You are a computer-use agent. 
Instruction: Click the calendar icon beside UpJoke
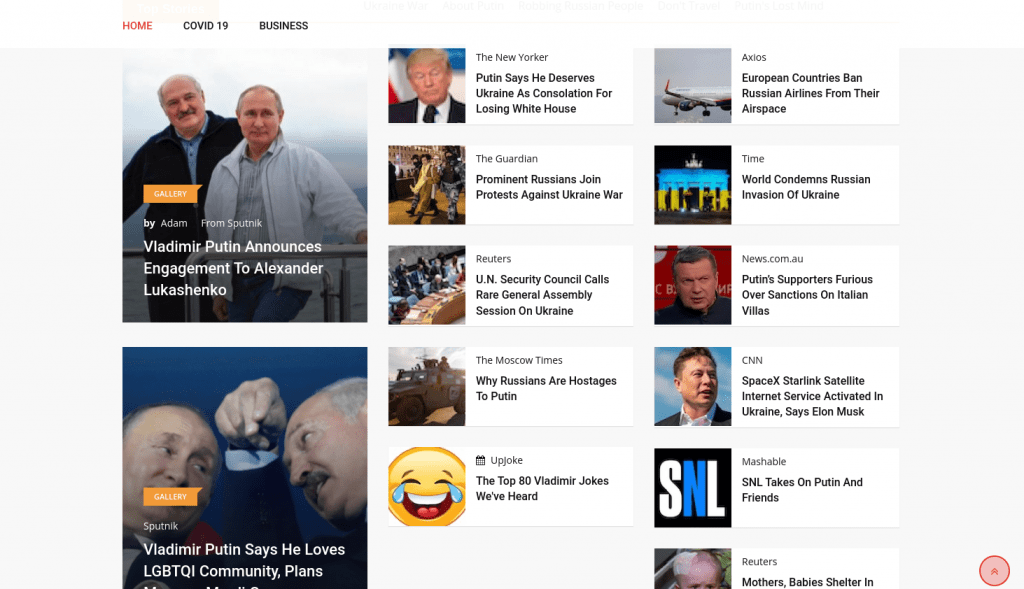click(x=481, y=460)
